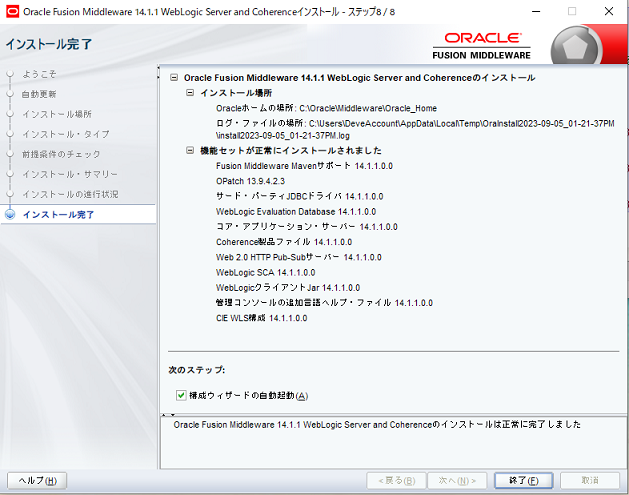This screenshot has height=495, width=629.
Task: Click the grey pentagon sphere graphic
Action: coord(576,47)
